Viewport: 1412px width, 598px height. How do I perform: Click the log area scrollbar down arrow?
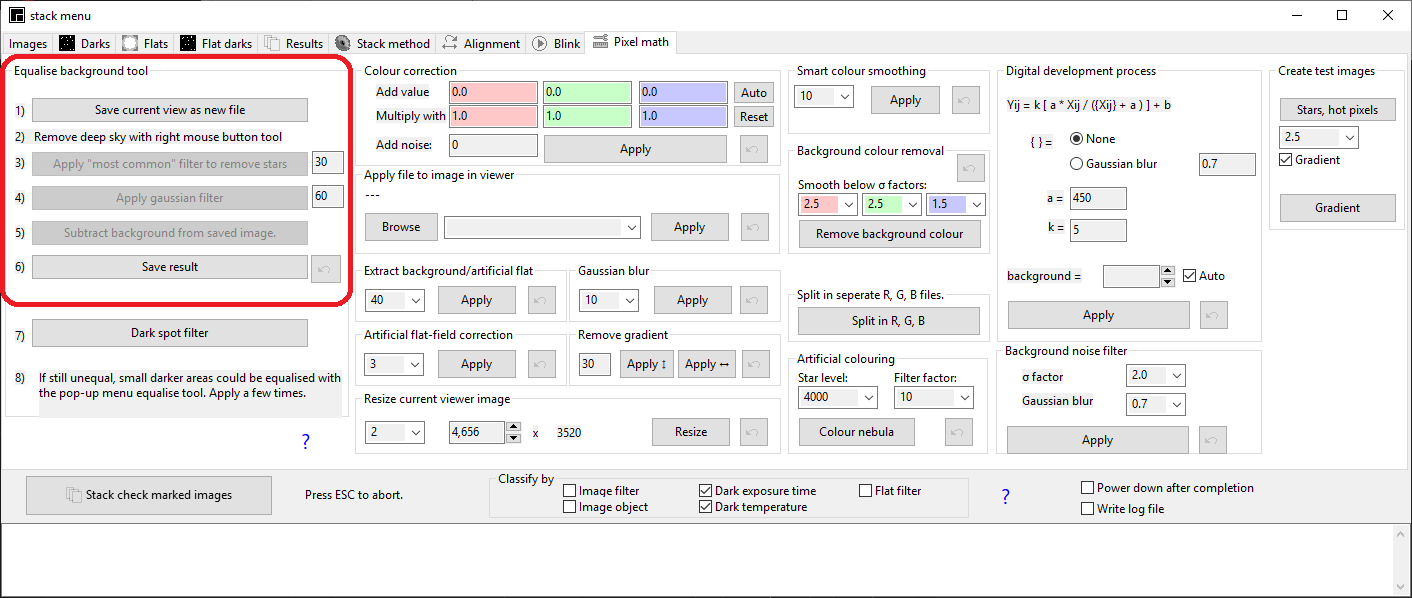[1401, 587]
